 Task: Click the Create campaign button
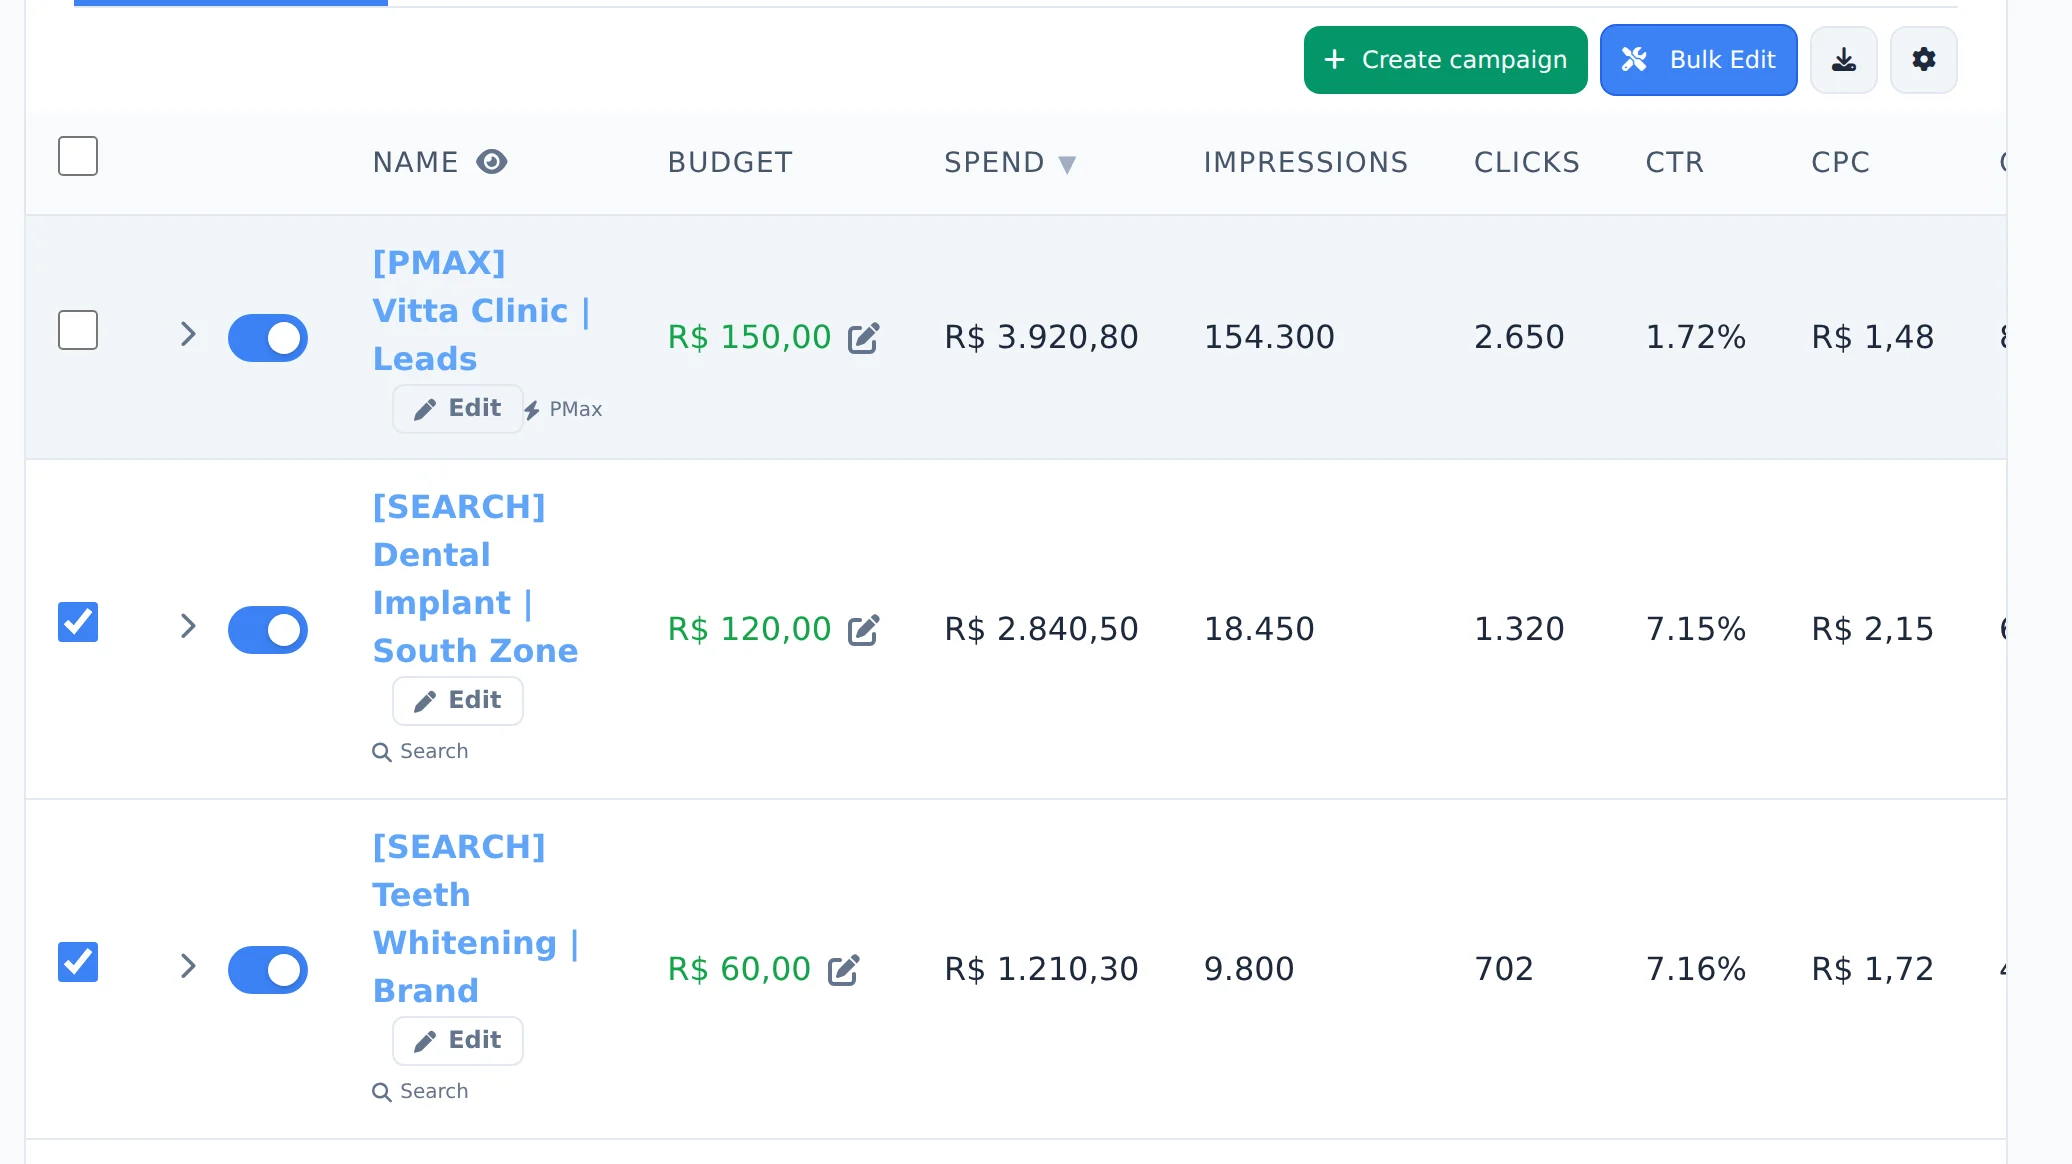tap(1445, 60)
